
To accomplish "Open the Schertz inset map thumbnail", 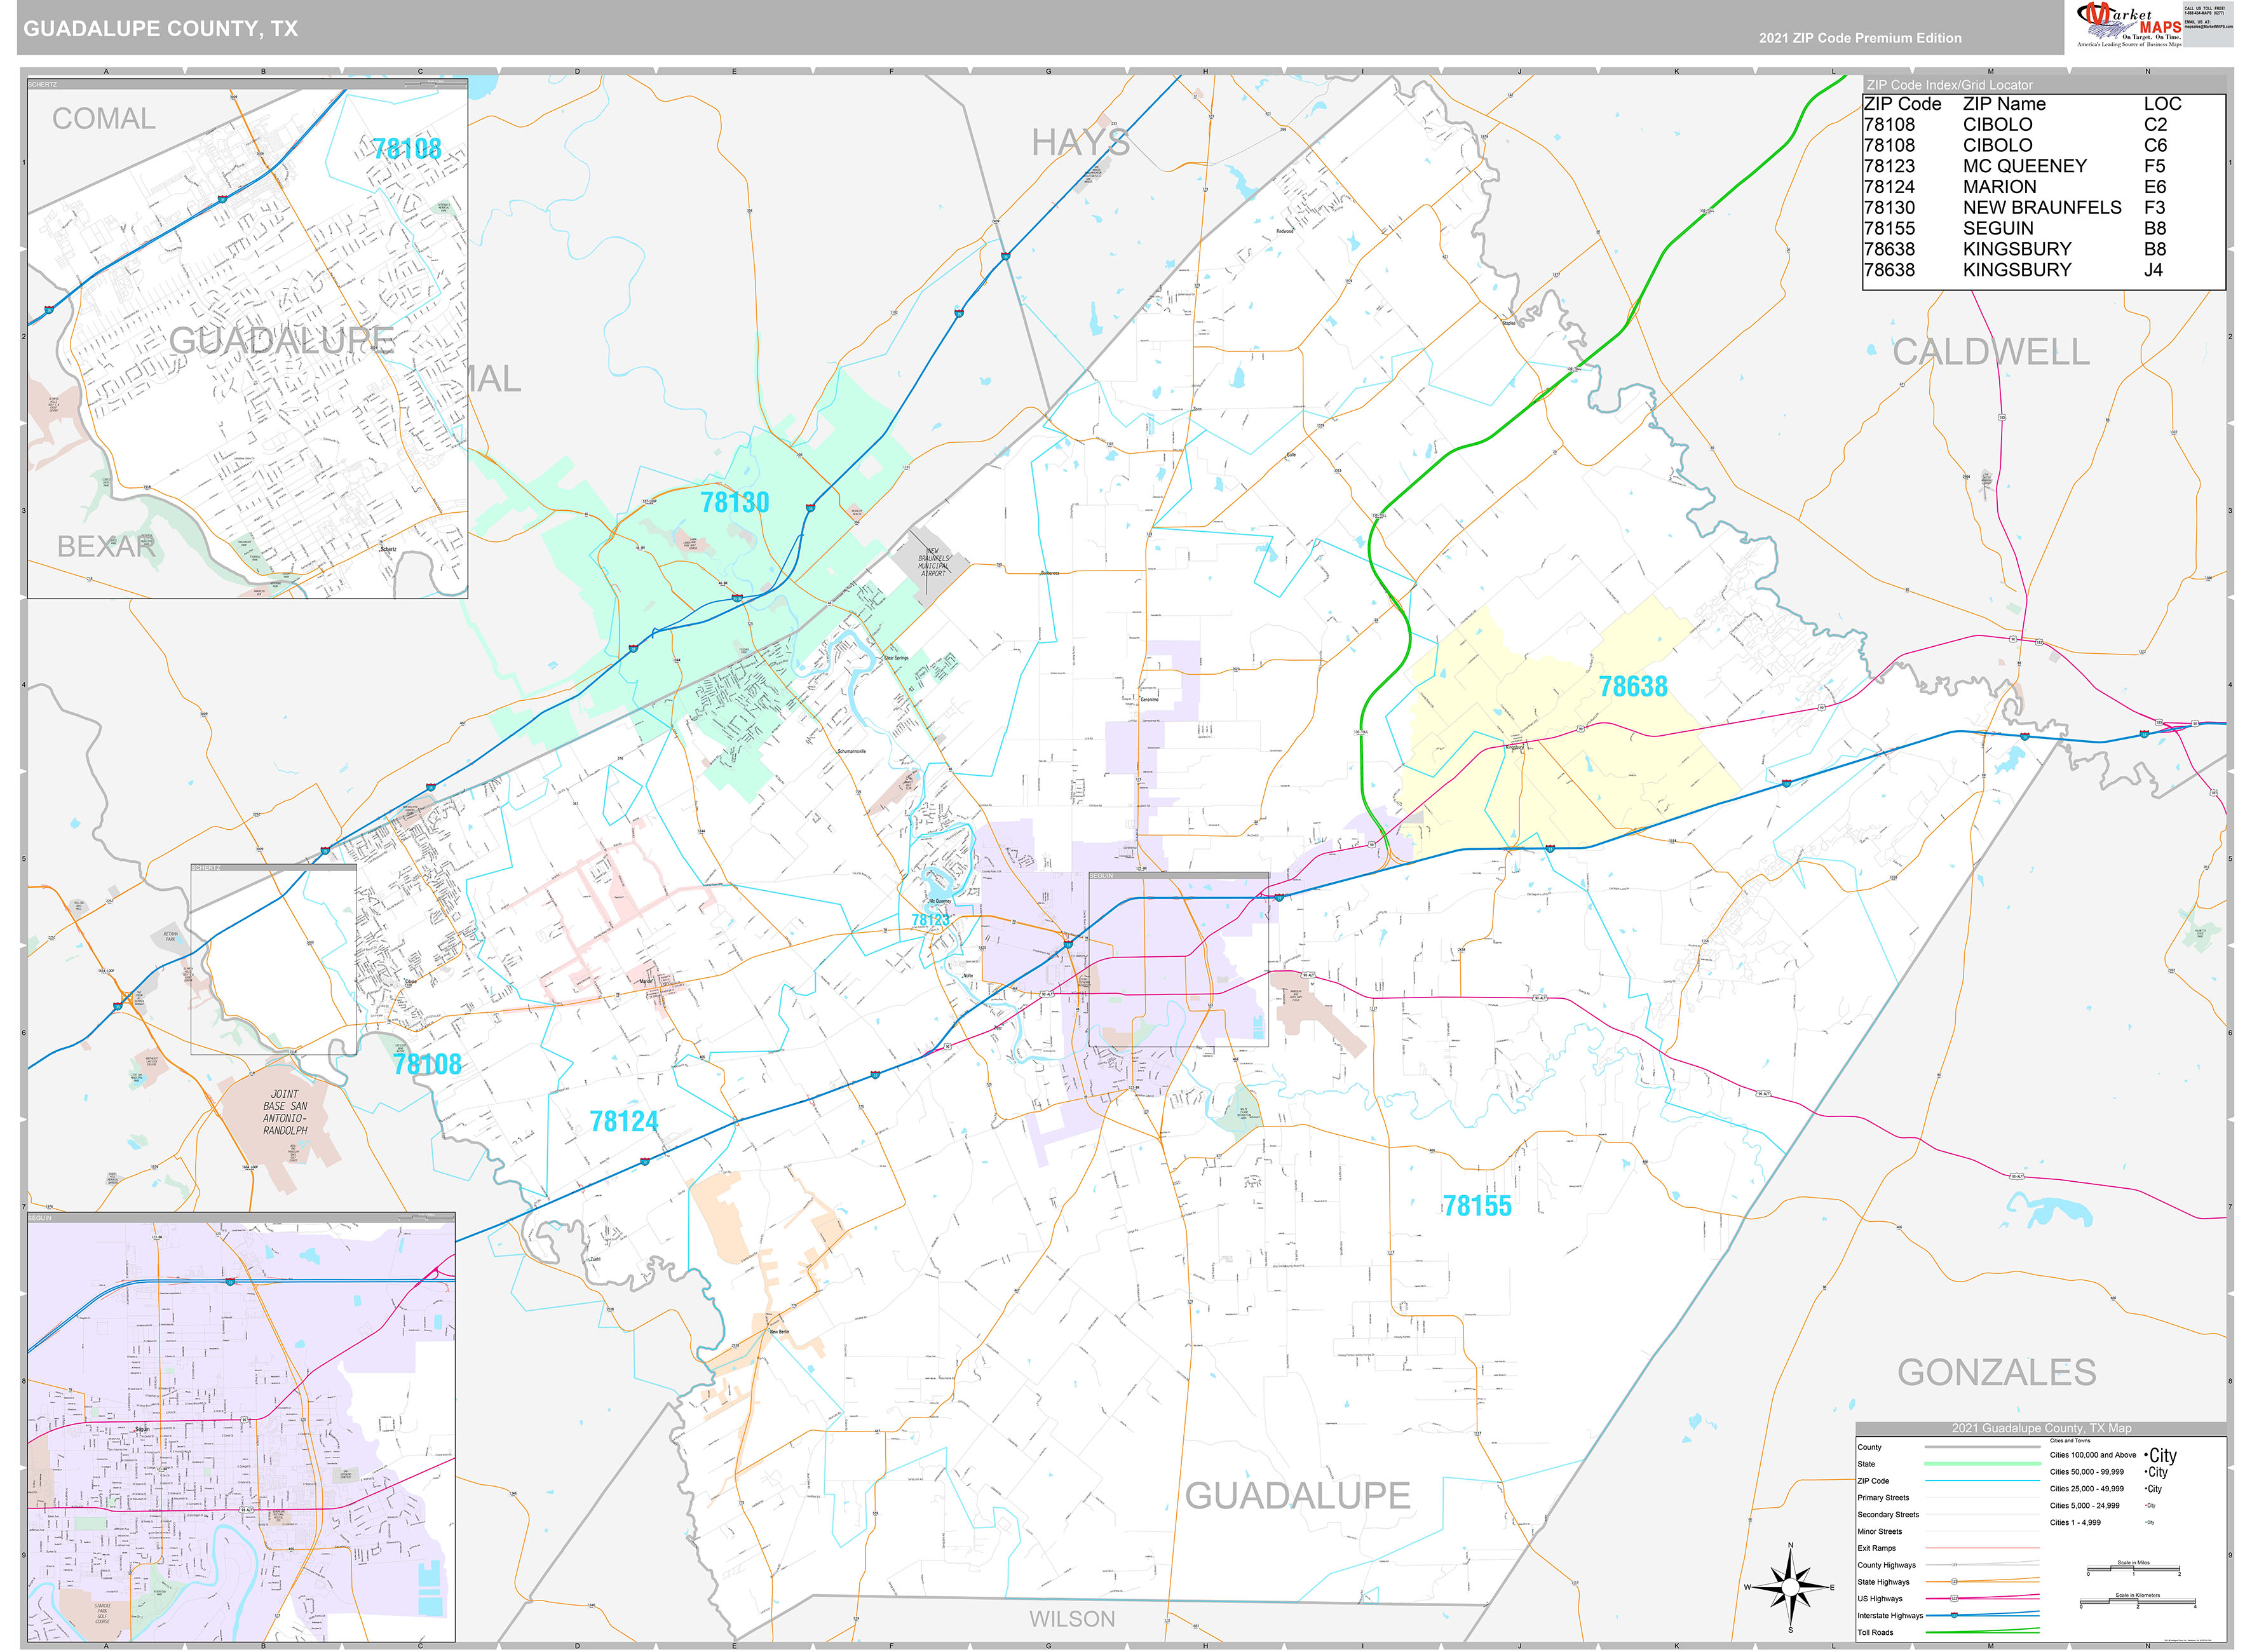I will (247, 339).
